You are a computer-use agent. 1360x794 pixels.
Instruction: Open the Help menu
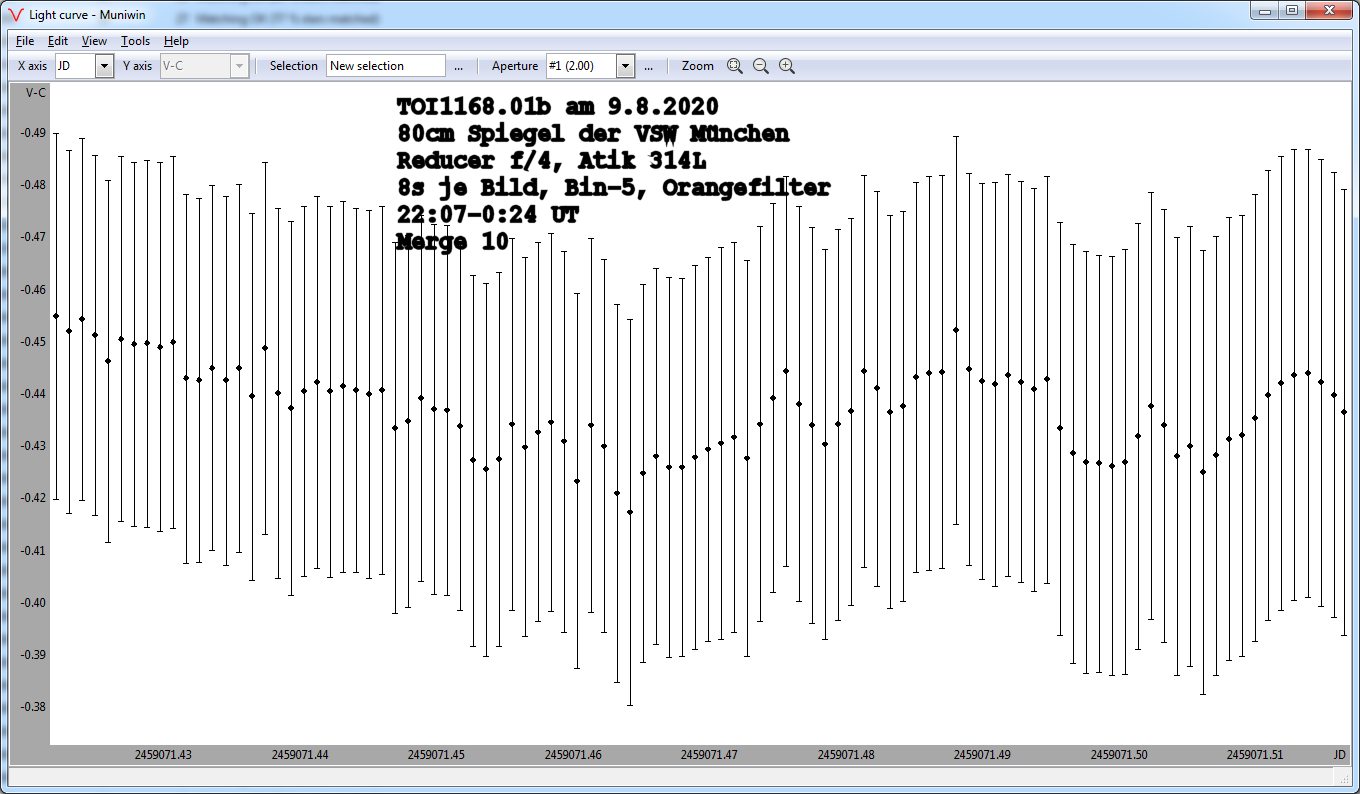click(176, 41)
